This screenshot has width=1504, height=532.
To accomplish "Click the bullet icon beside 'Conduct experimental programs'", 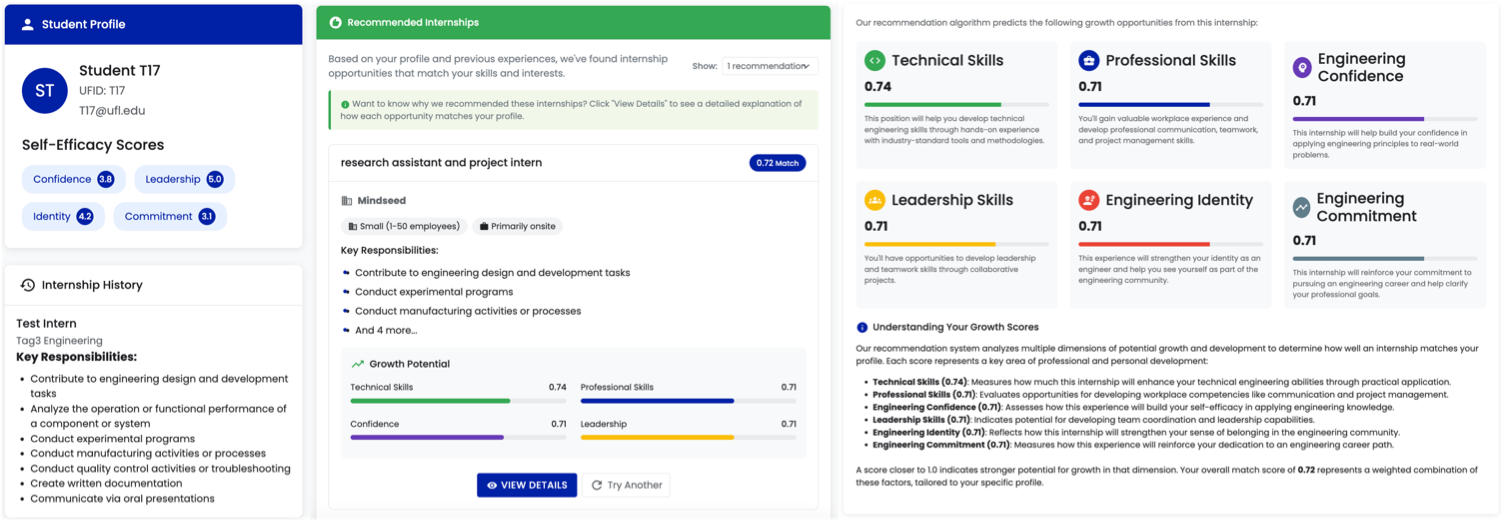I will [346, 292].
